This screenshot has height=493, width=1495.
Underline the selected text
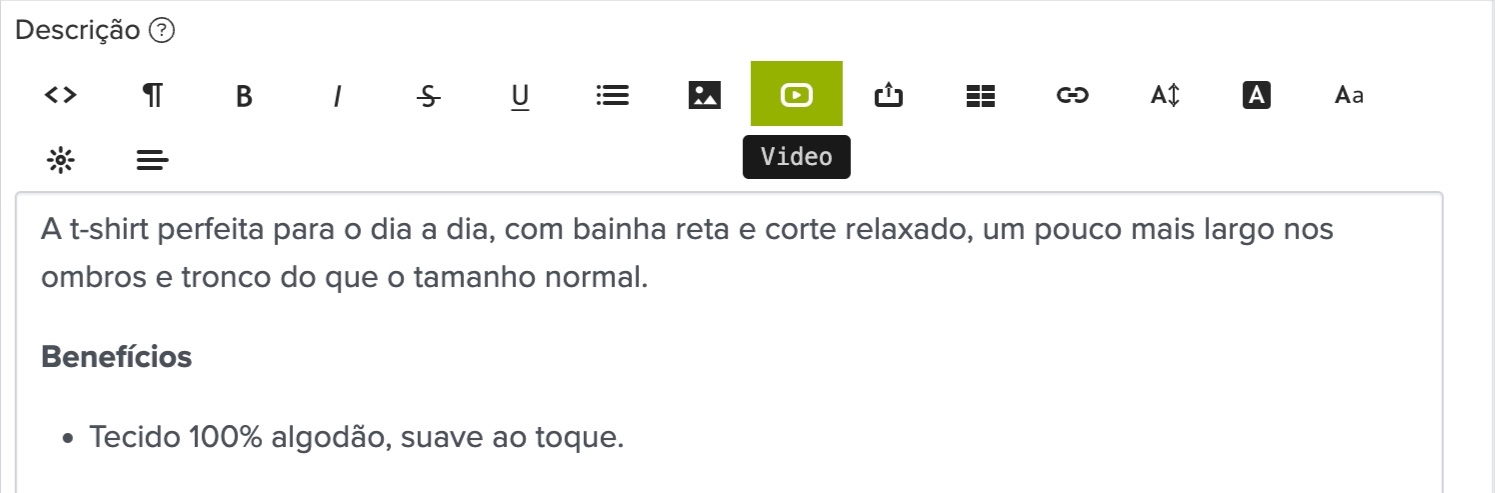point(520,96)
